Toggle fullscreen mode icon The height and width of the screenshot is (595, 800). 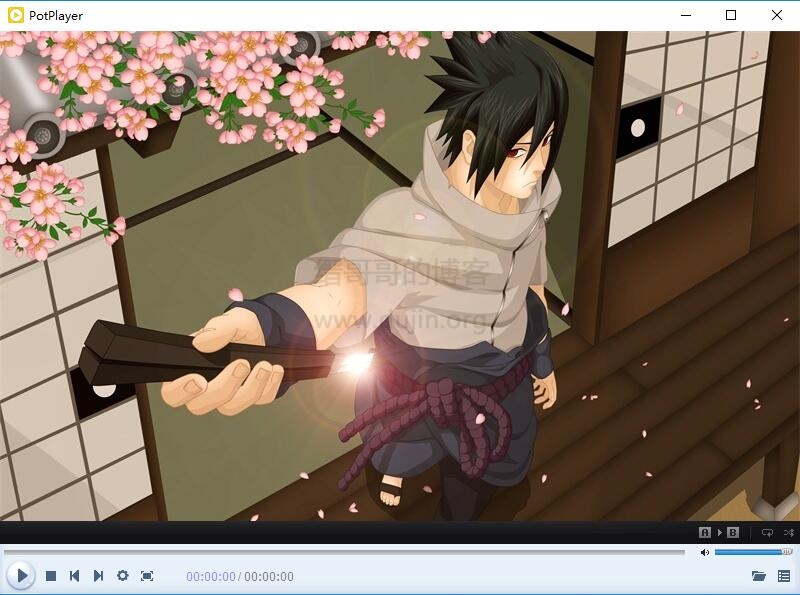pyautogui.click(x=147, y=576)
